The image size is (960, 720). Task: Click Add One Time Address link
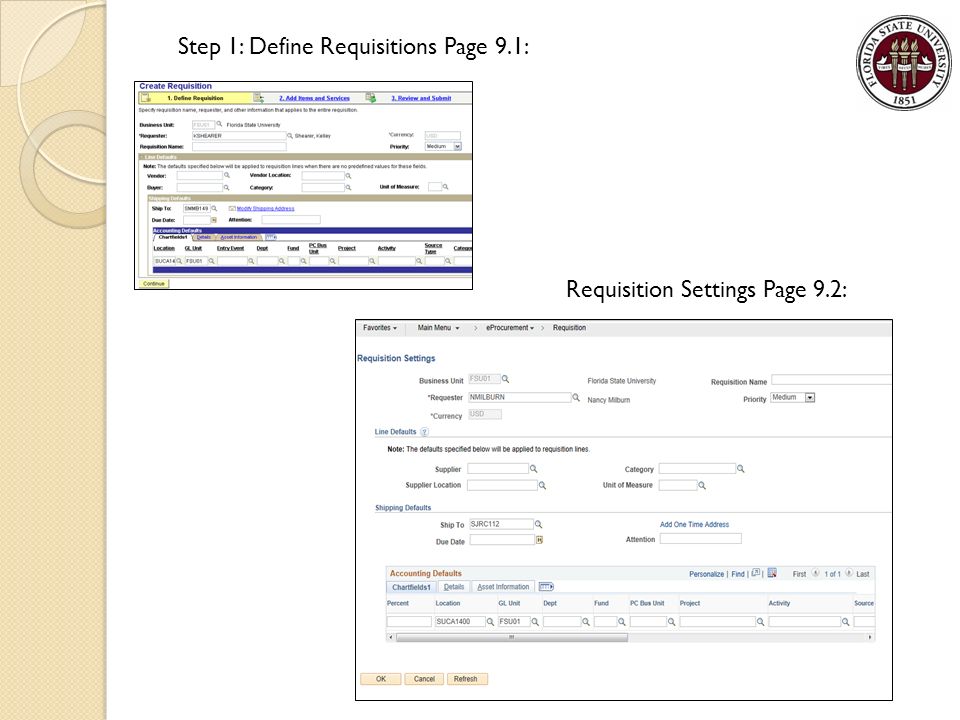(x=694, y=525)
